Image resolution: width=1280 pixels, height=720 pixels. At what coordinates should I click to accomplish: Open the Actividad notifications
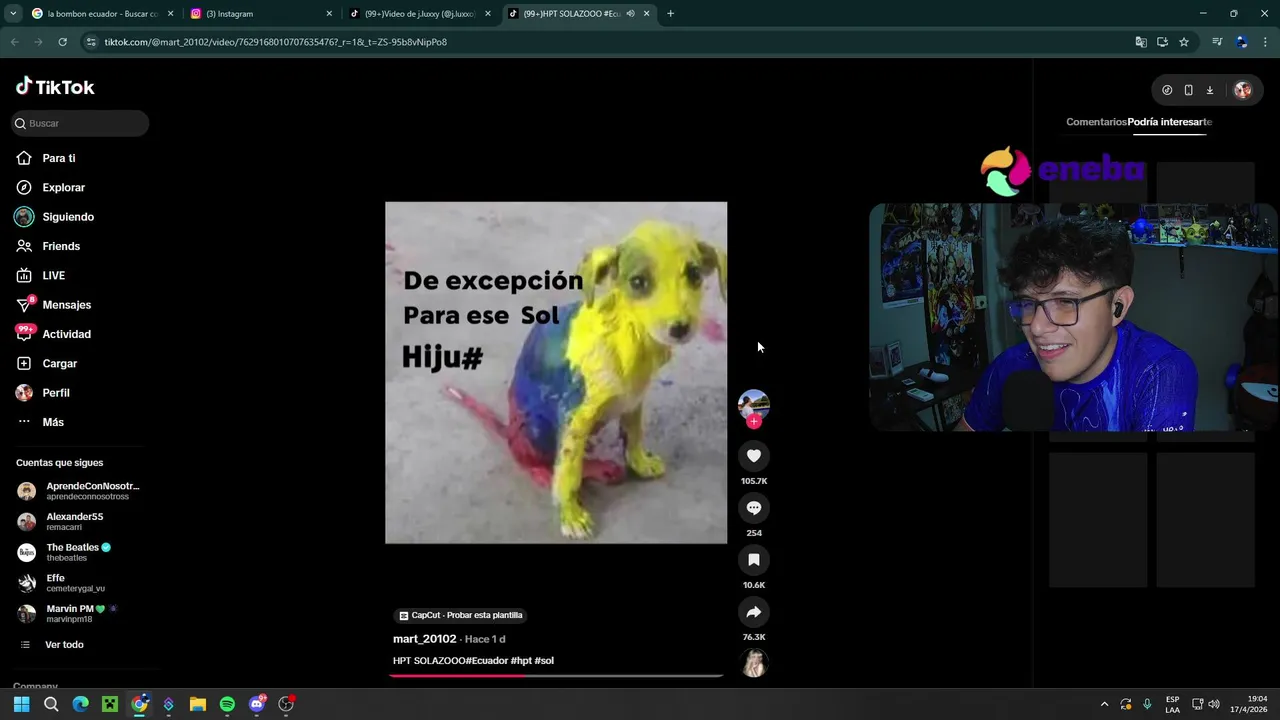point(66,334)
